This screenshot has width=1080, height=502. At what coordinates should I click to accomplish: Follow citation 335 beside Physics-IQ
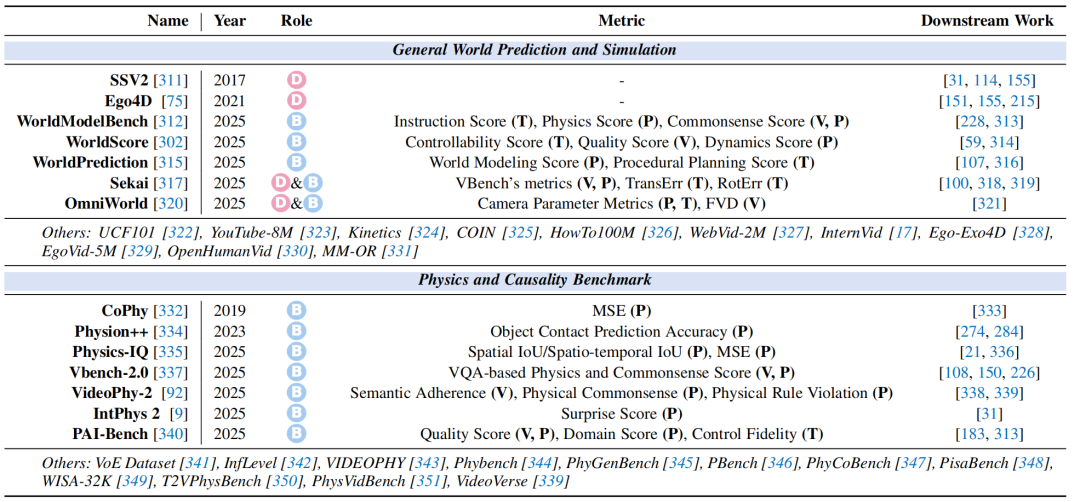point(173,352)
